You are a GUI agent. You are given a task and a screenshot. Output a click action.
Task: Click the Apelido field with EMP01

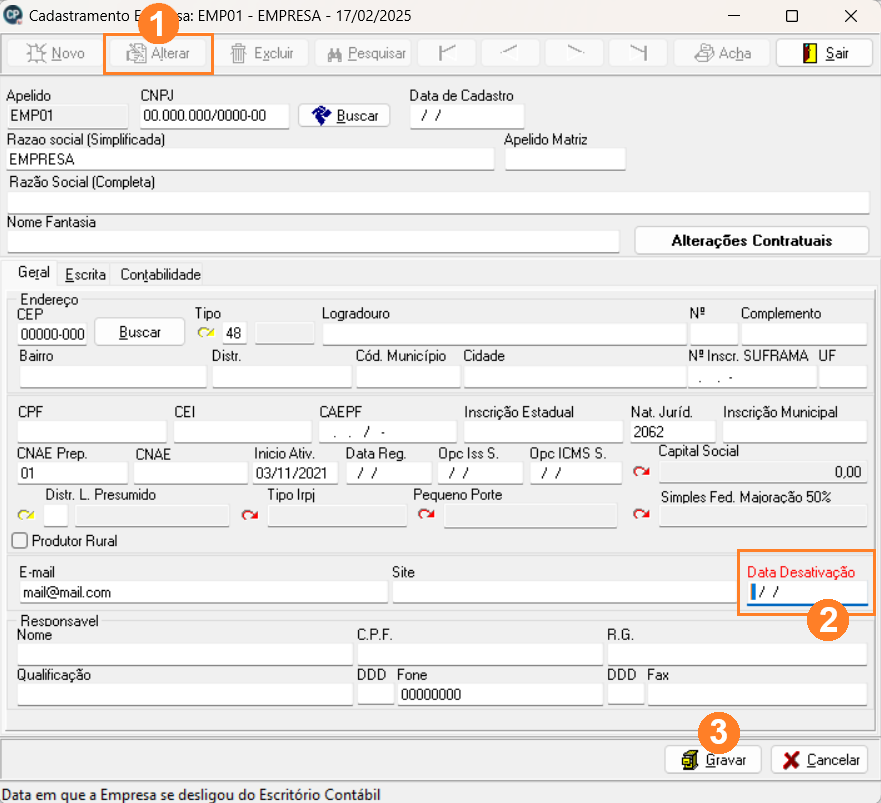point(67,116)
